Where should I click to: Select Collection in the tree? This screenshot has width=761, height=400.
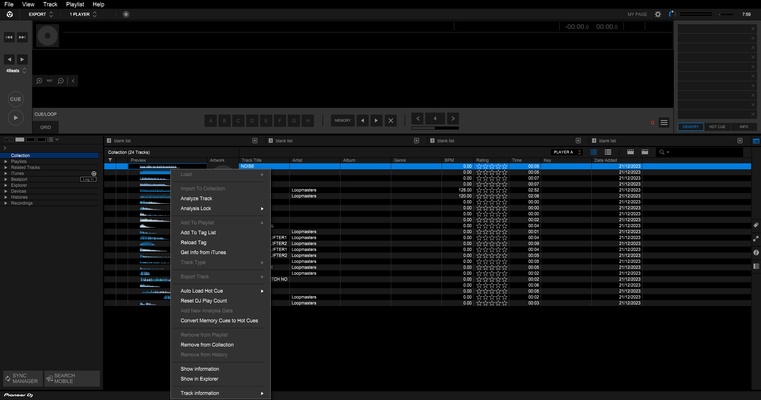[x=51, y=155]
